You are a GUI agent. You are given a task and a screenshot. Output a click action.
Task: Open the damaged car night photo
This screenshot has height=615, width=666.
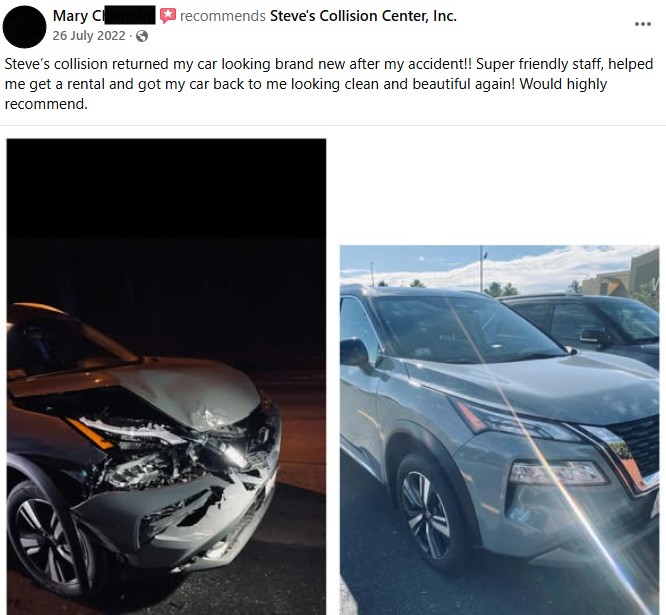pos(166,376)
